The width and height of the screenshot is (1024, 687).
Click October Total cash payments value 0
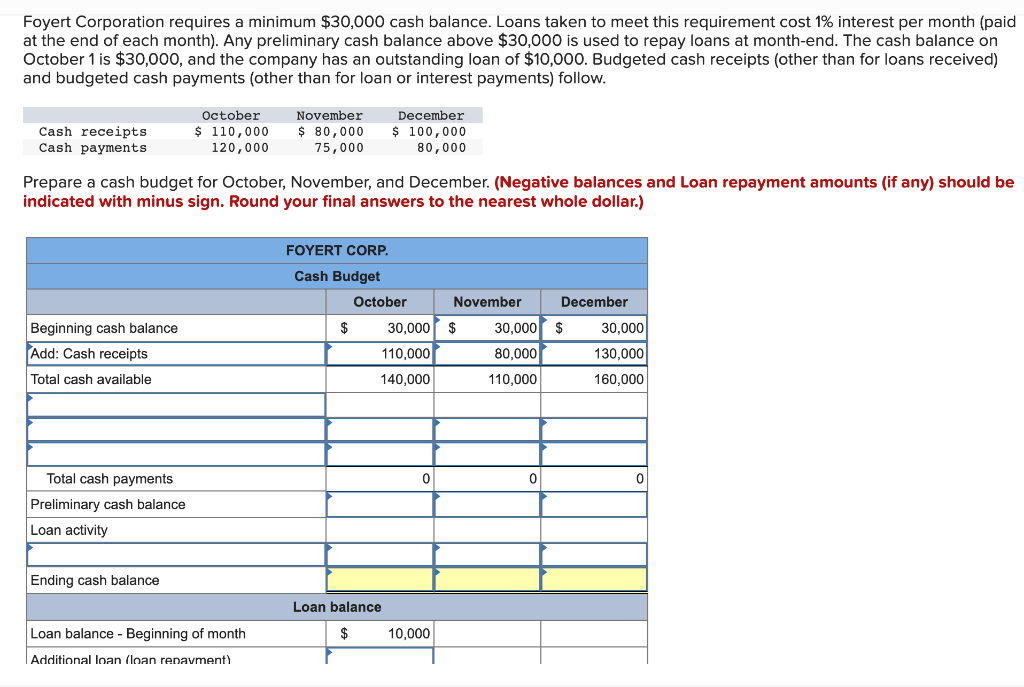tap(426, 479)
